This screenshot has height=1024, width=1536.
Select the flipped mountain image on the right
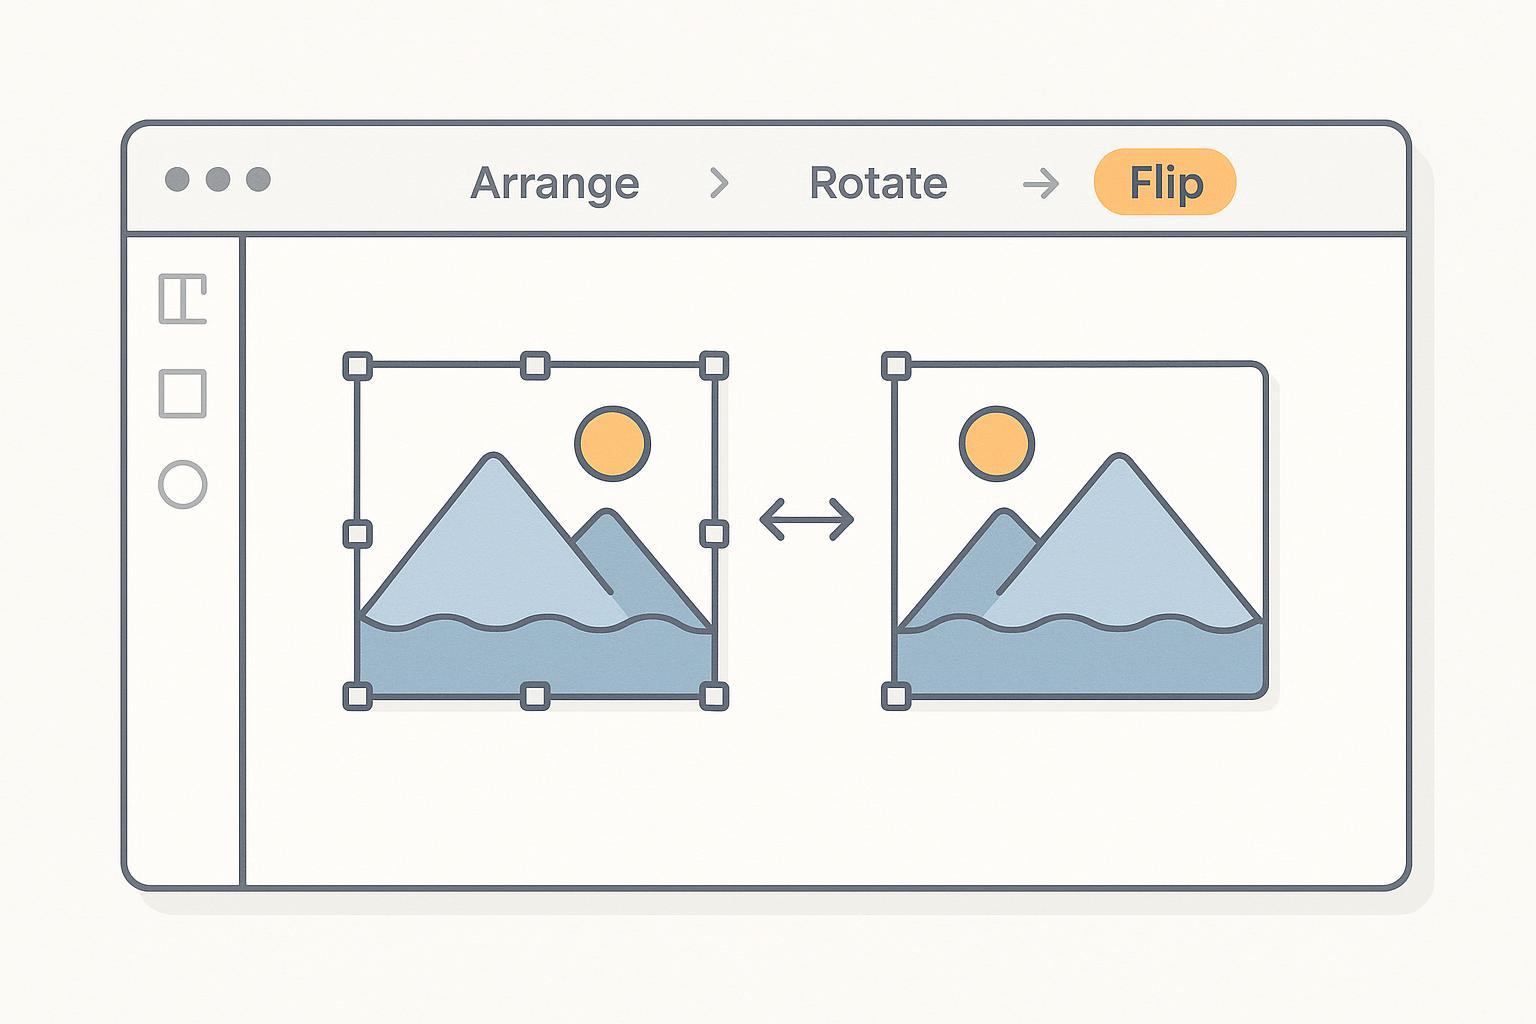click(x=1080, y=560)
